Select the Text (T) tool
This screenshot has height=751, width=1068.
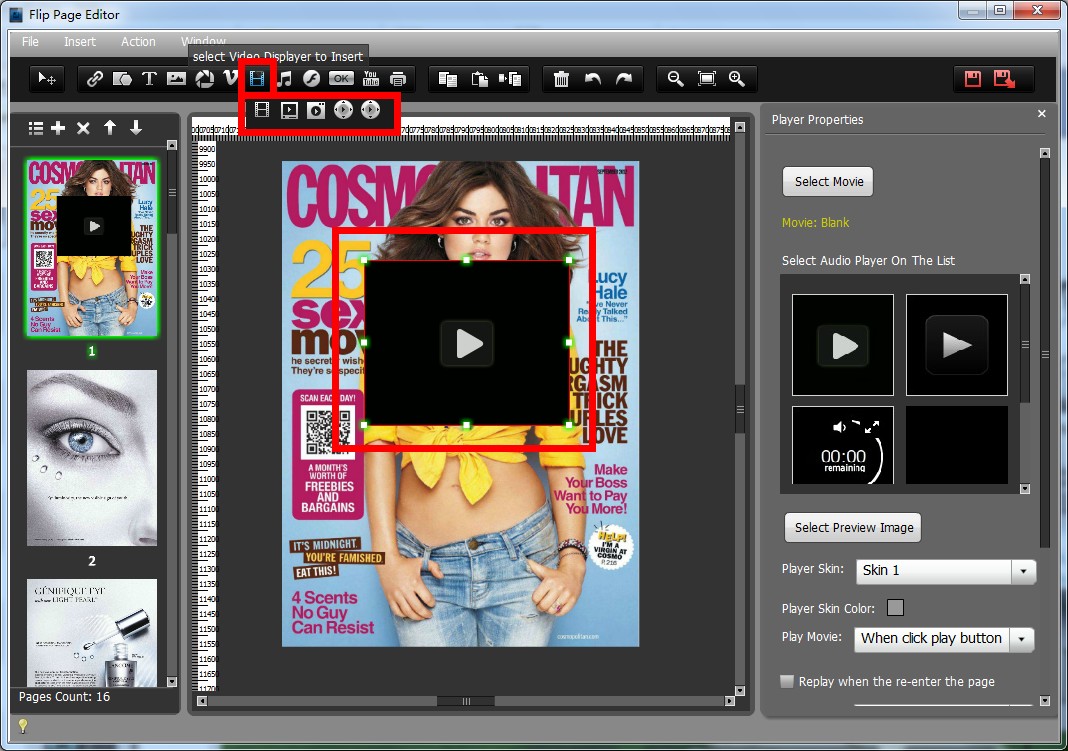[x=148, y=79]
